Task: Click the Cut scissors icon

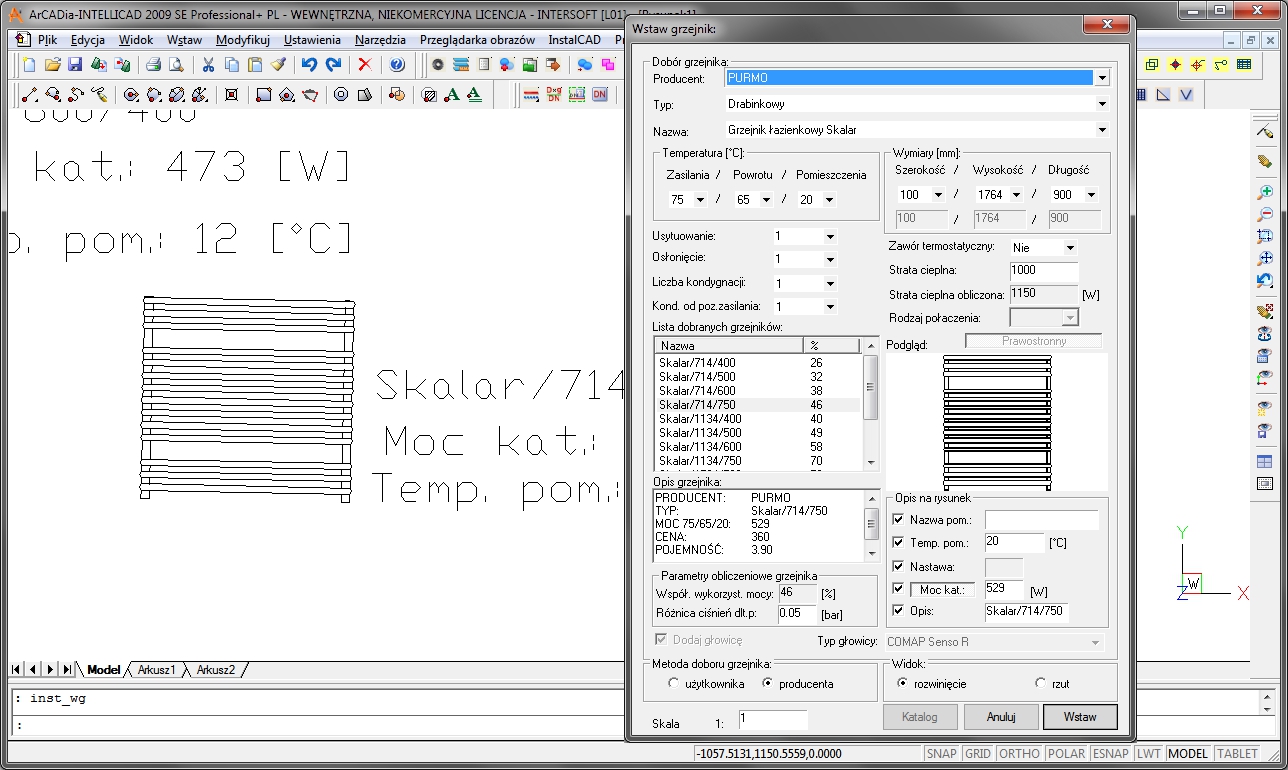Action: (x=209, y=65)
